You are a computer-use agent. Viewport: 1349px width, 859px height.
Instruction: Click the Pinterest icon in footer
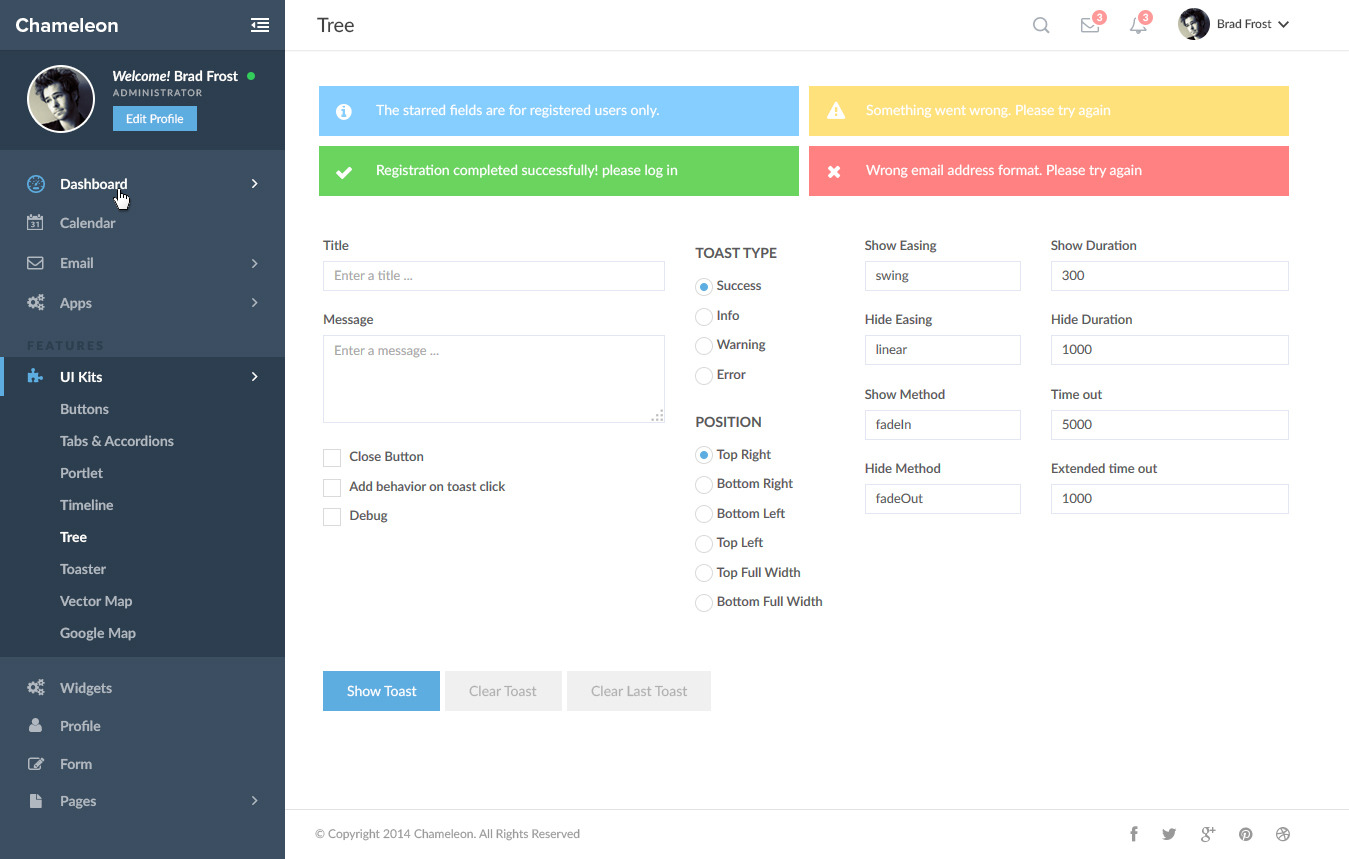[x=1246, y=834]
